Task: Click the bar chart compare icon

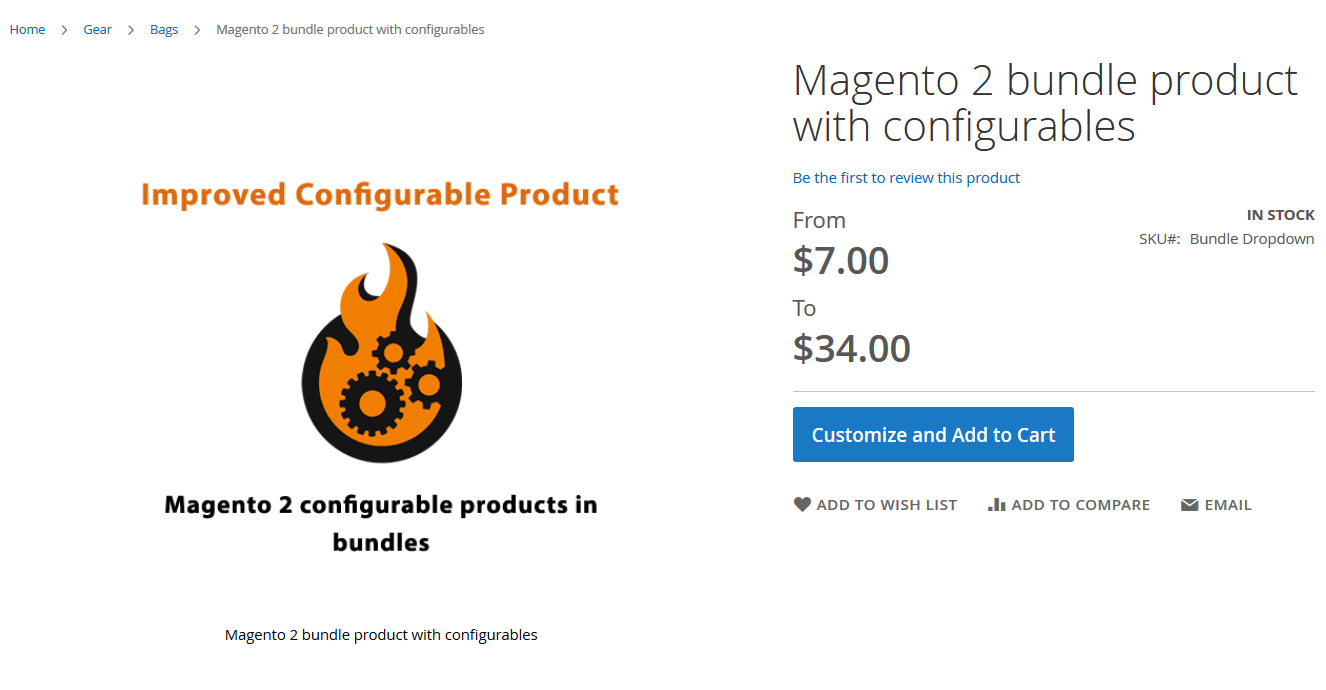Action: pyautogui.click(x=996, y=504)
